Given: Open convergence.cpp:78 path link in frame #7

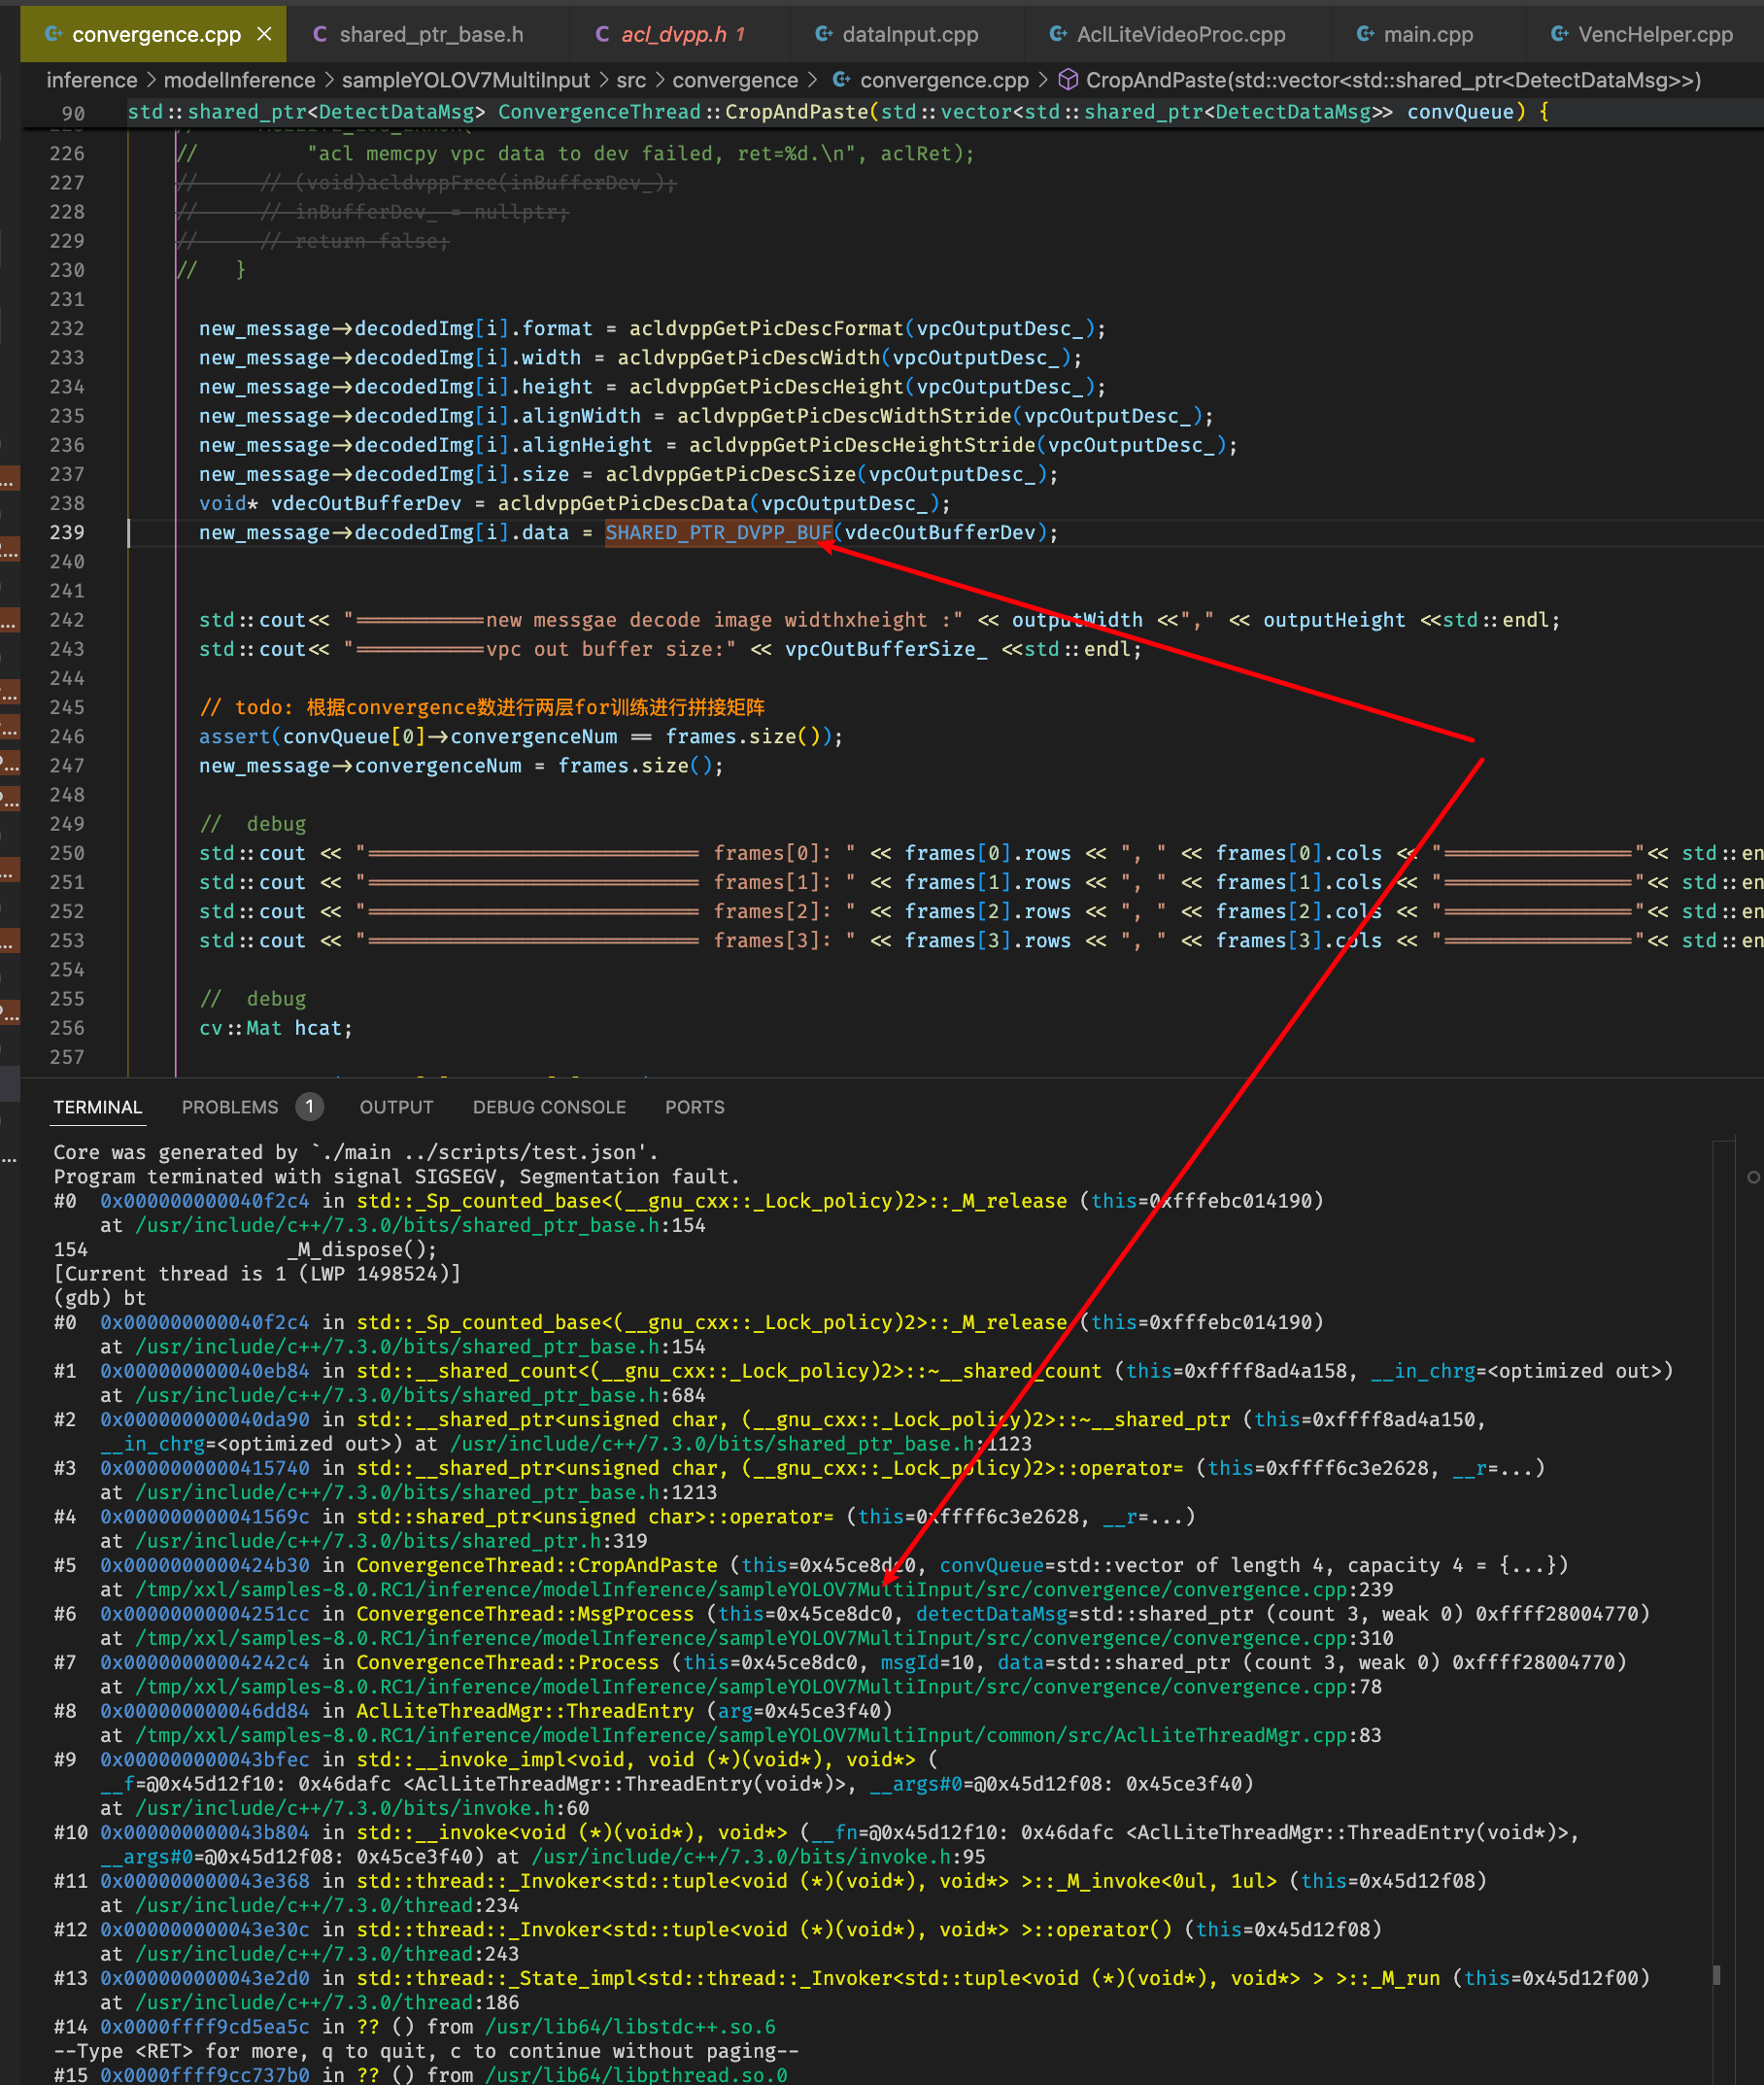Looking at the screenshot, I should click(758, 1687).
